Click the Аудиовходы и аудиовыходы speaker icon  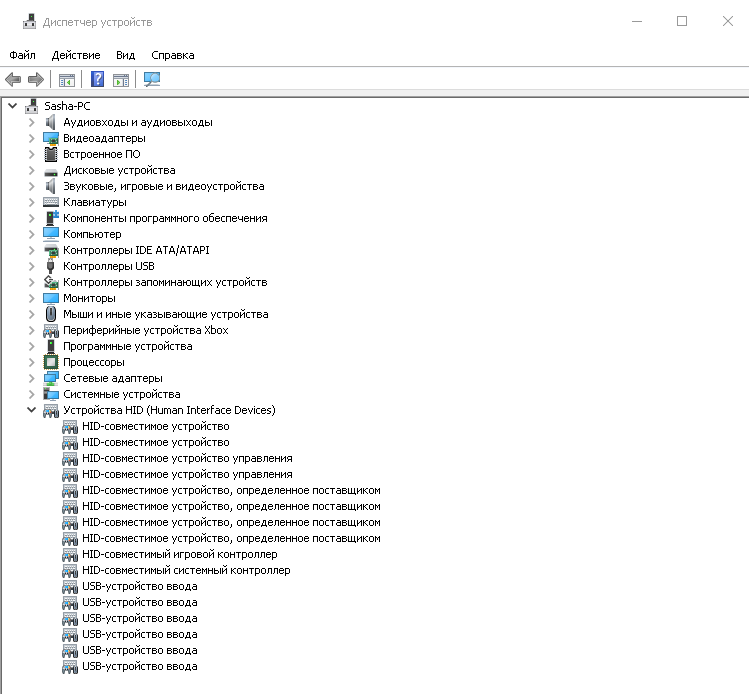click(51, 122)
